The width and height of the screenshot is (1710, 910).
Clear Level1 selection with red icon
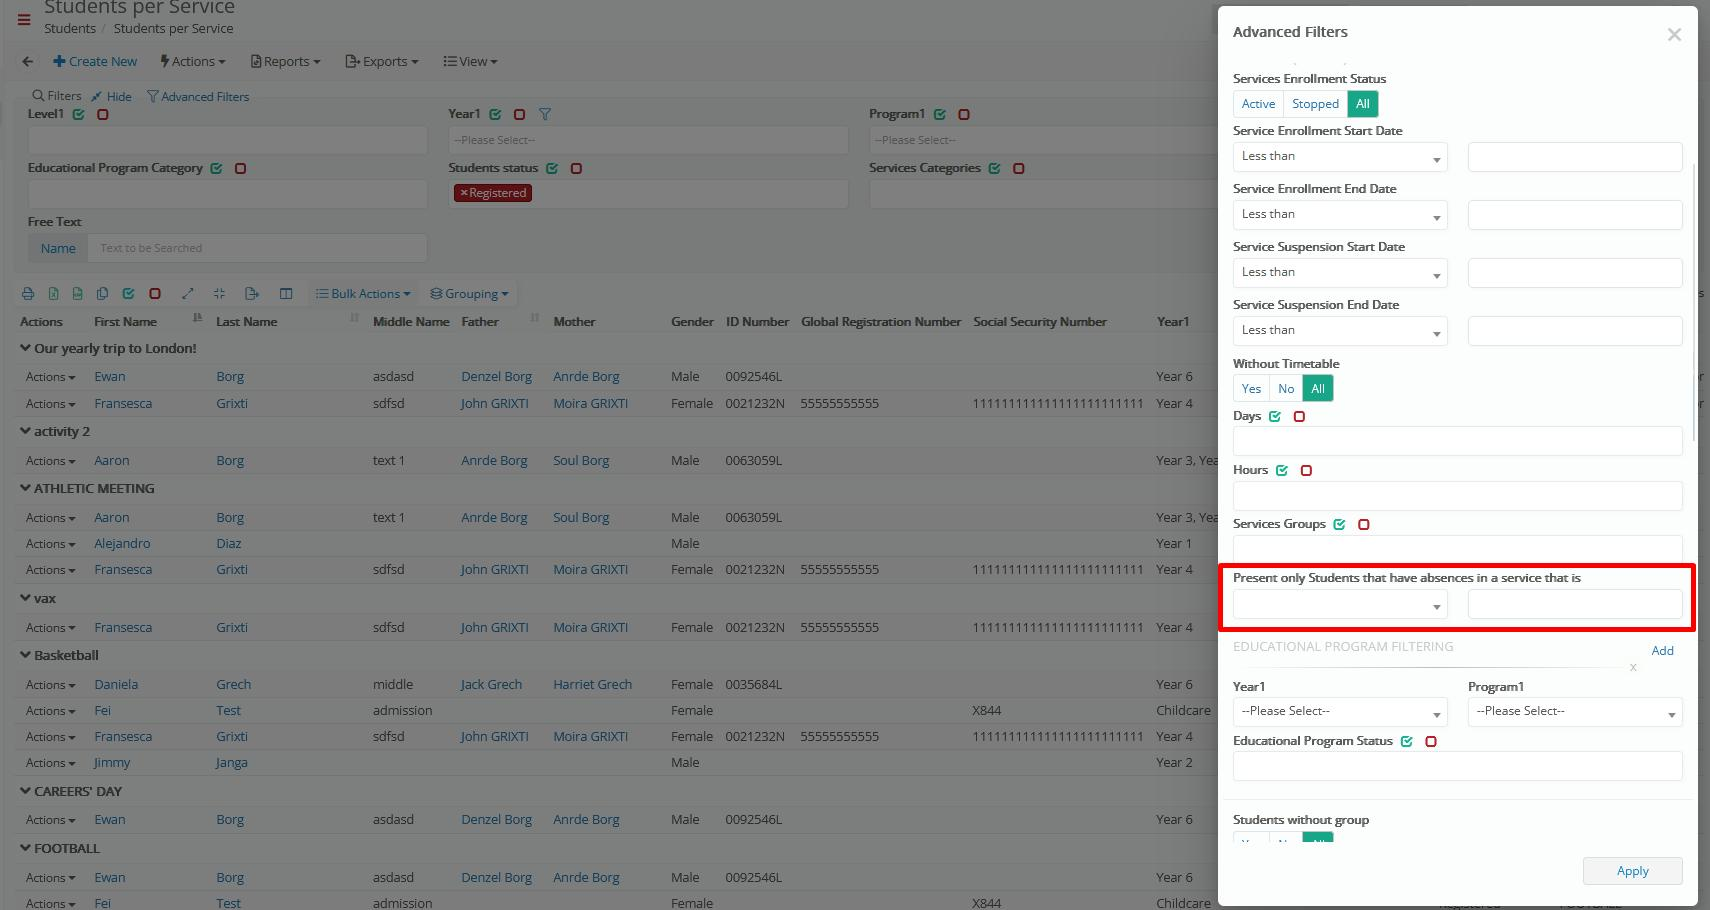(102, 114)
